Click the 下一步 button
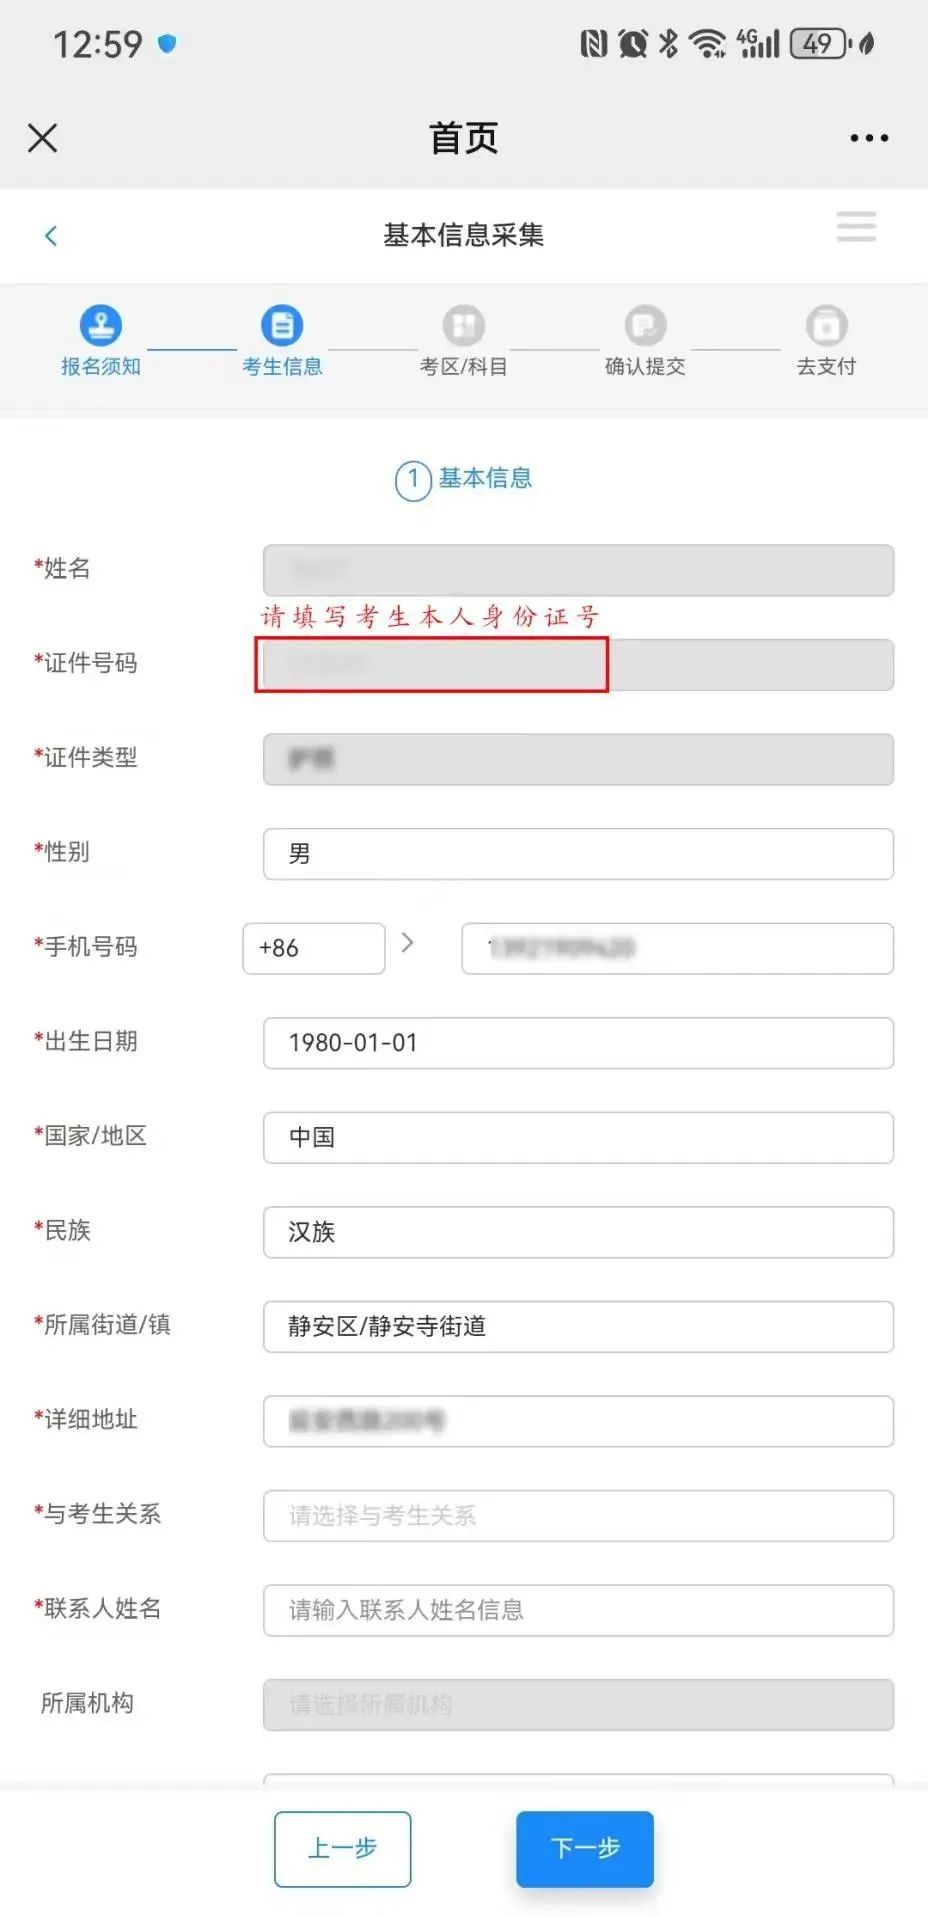The width and height of the screenshot is (928, 1917). point(585,1849)
